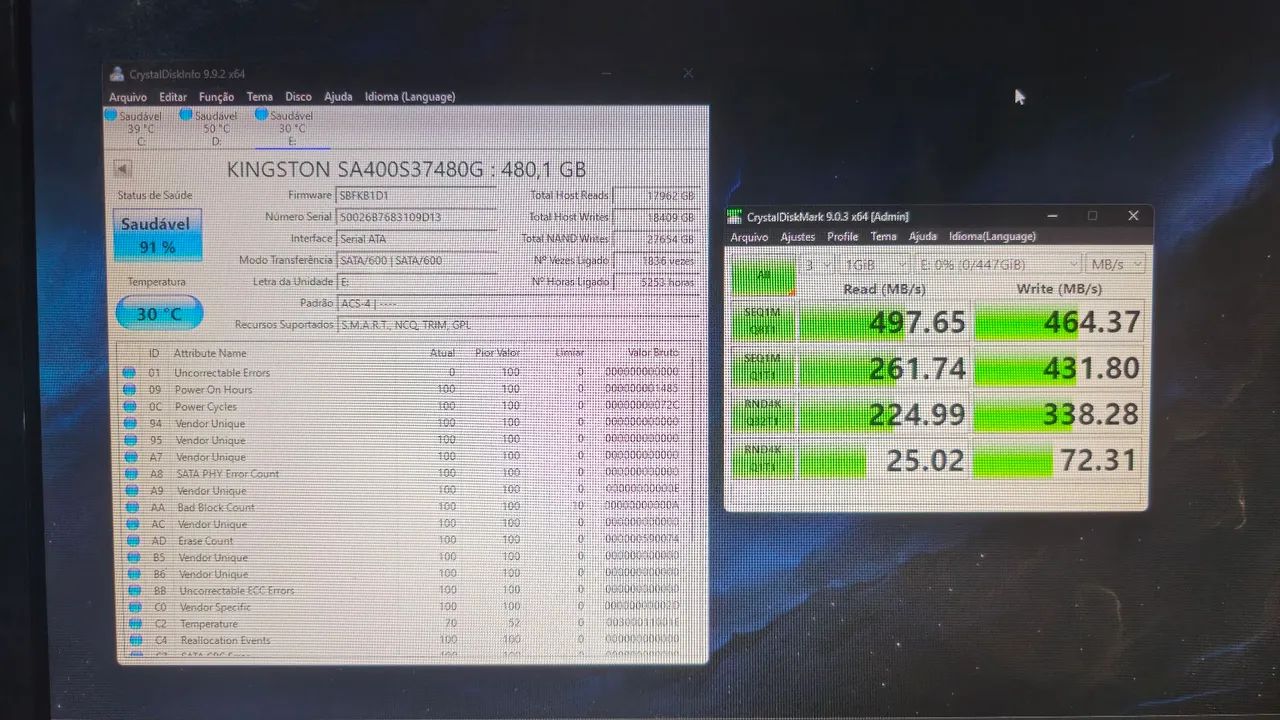Click the 338.28 random write result
Viewport: 1280px width, 720px height.
[x=1059, y=413]
